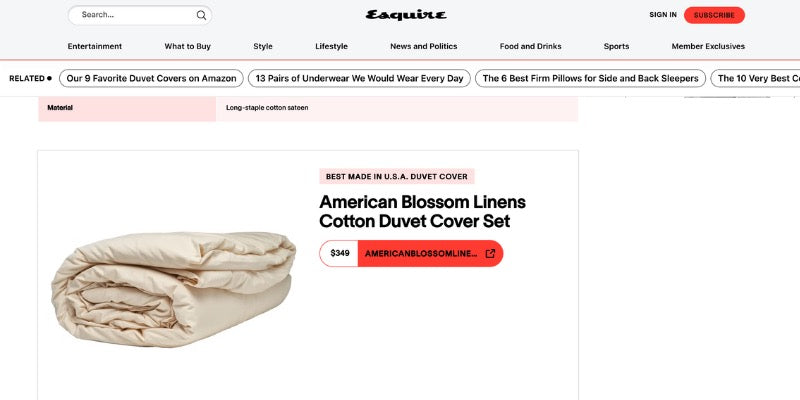Image resolution: width=800 pixels, height=400 pixels.
Task: Click the search magnifying glass icon
Action: (x=201, y=15)
